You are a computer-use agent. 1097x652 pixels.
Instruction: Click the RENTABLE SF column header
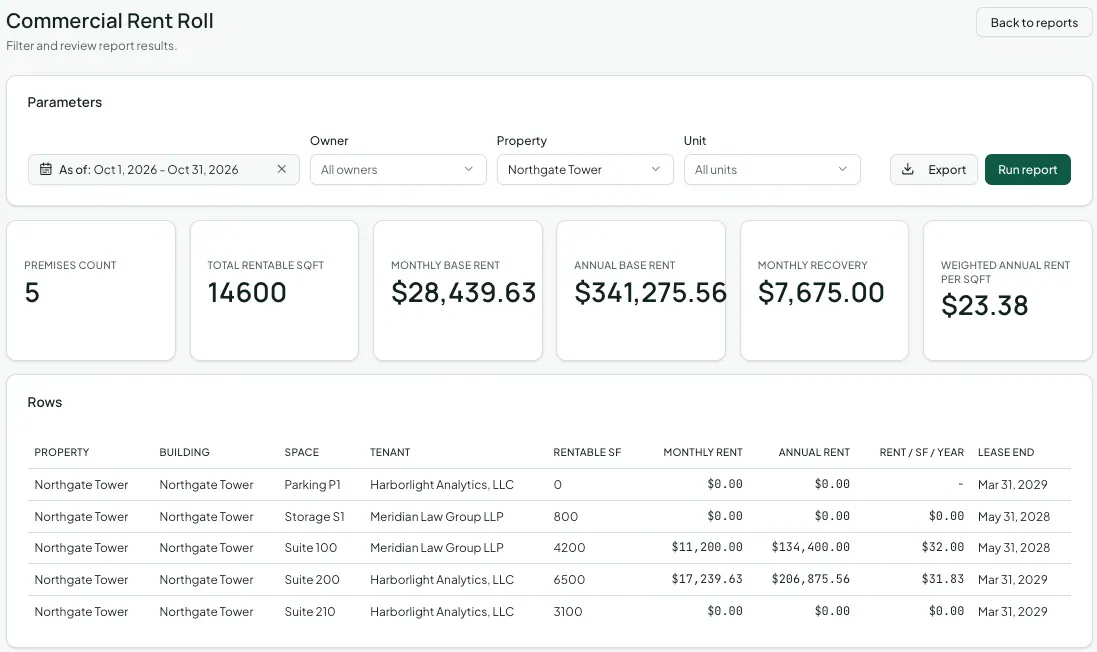pyautogui.click(x=587, y=452)
